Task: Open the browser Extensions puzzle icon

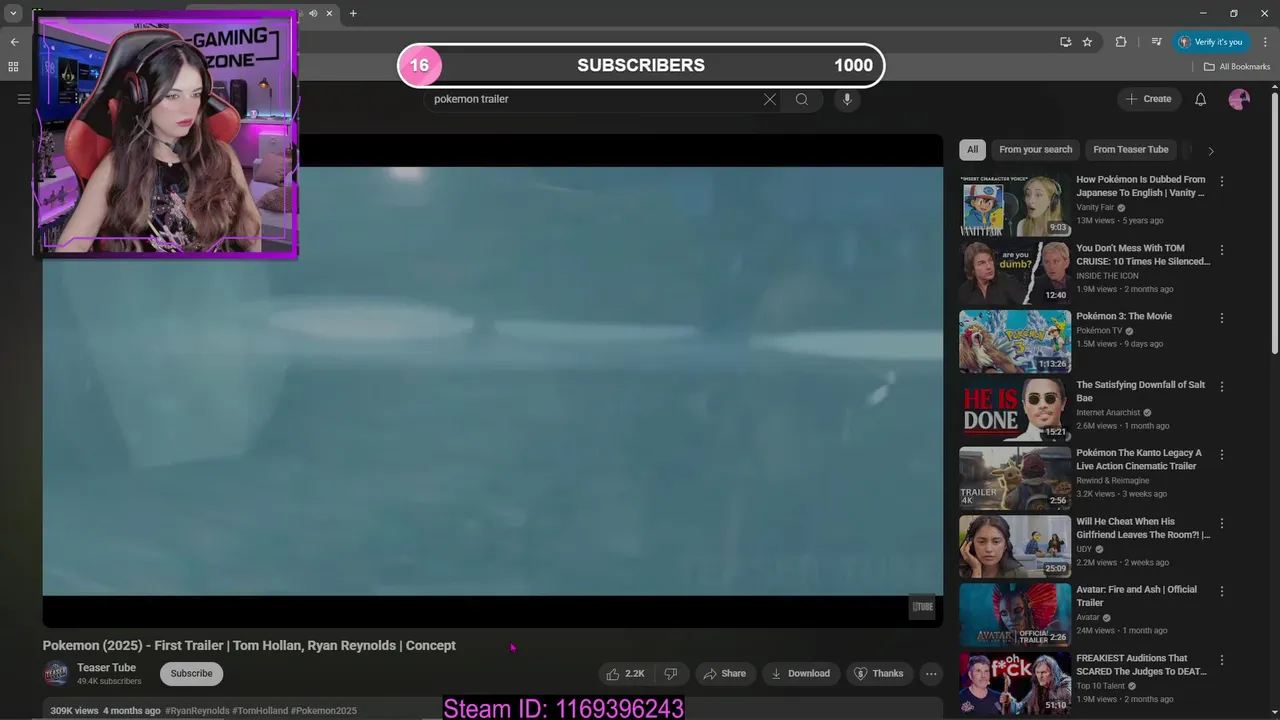Action: click(x=1121, y=42)
